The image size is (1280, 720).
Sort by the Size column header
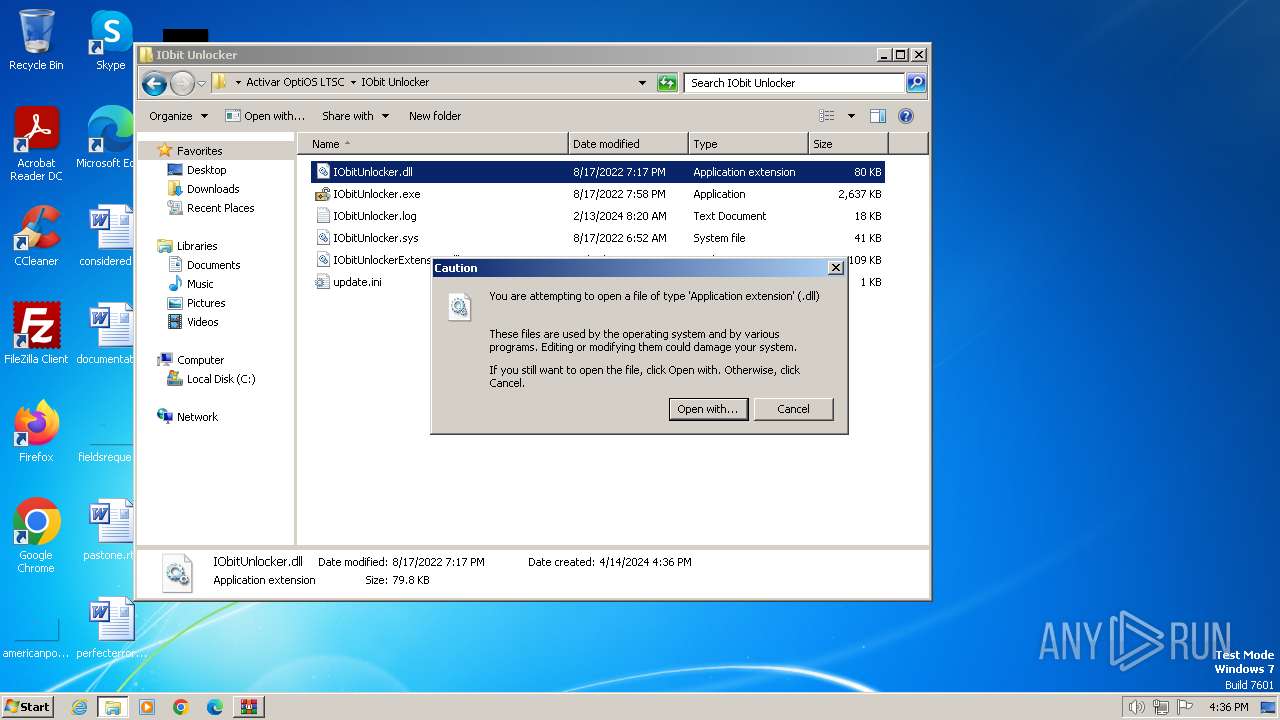coord(848,144)
